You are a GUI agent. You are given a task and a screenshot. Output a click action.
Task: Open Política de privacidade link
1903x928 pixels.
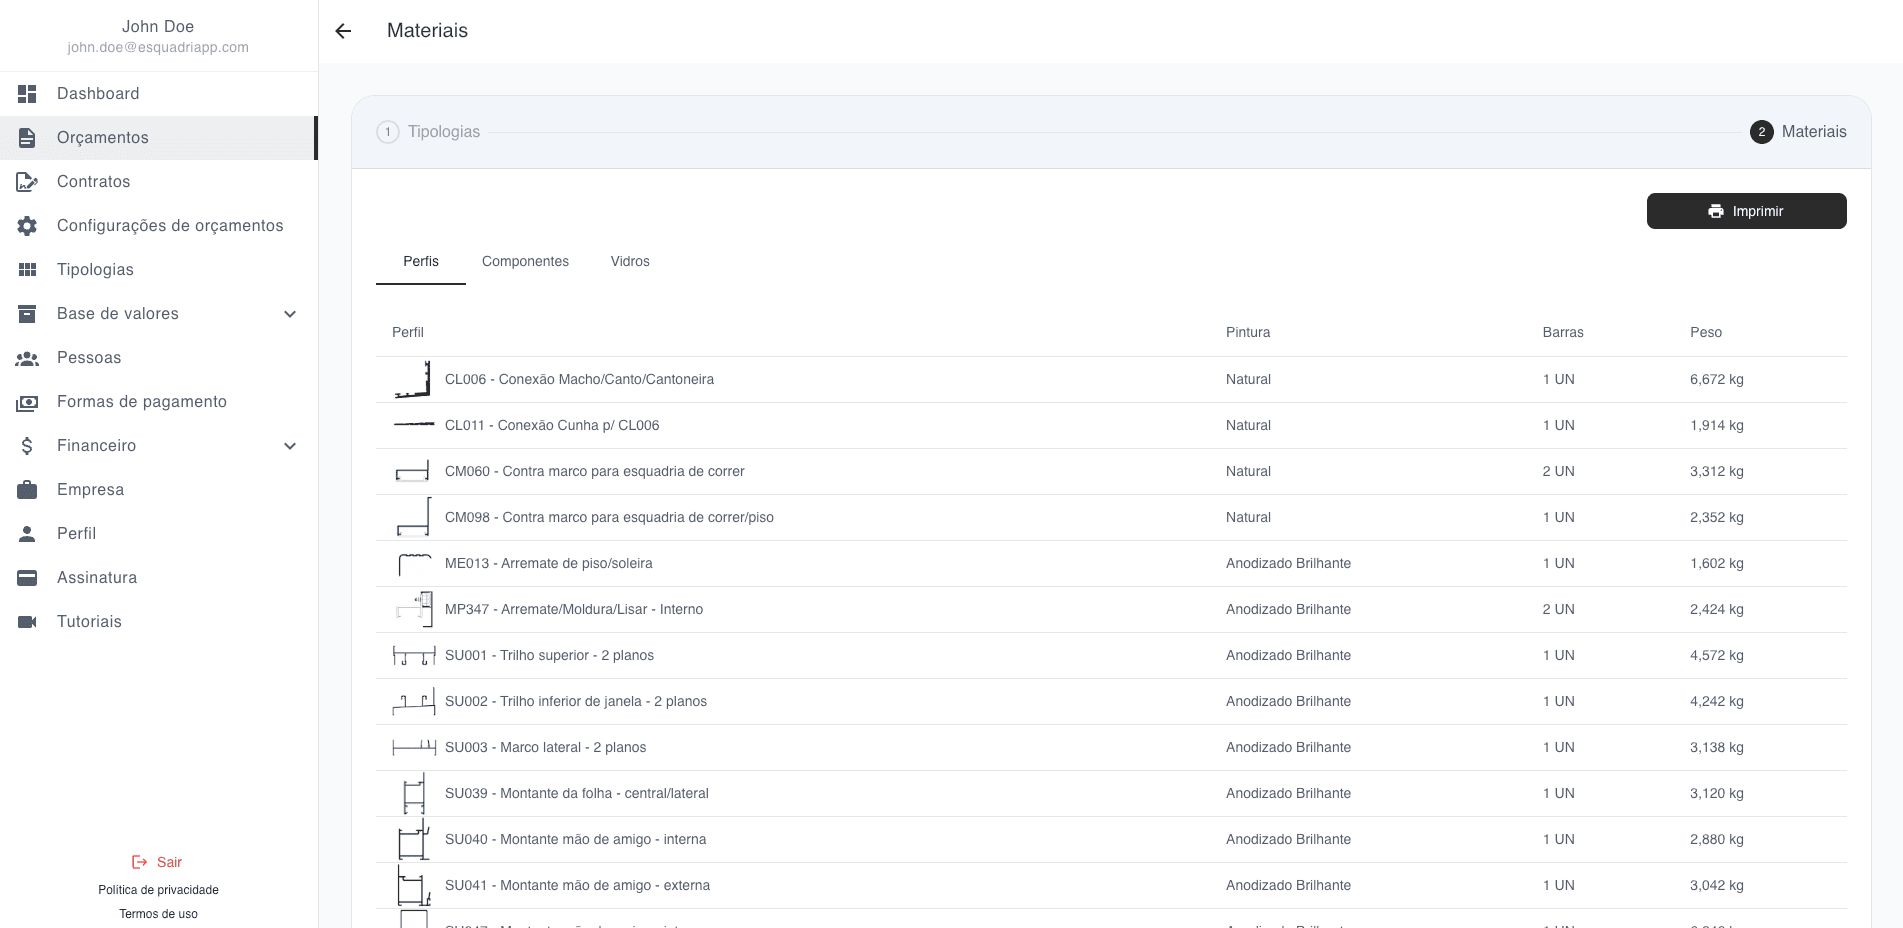point(158,890)
